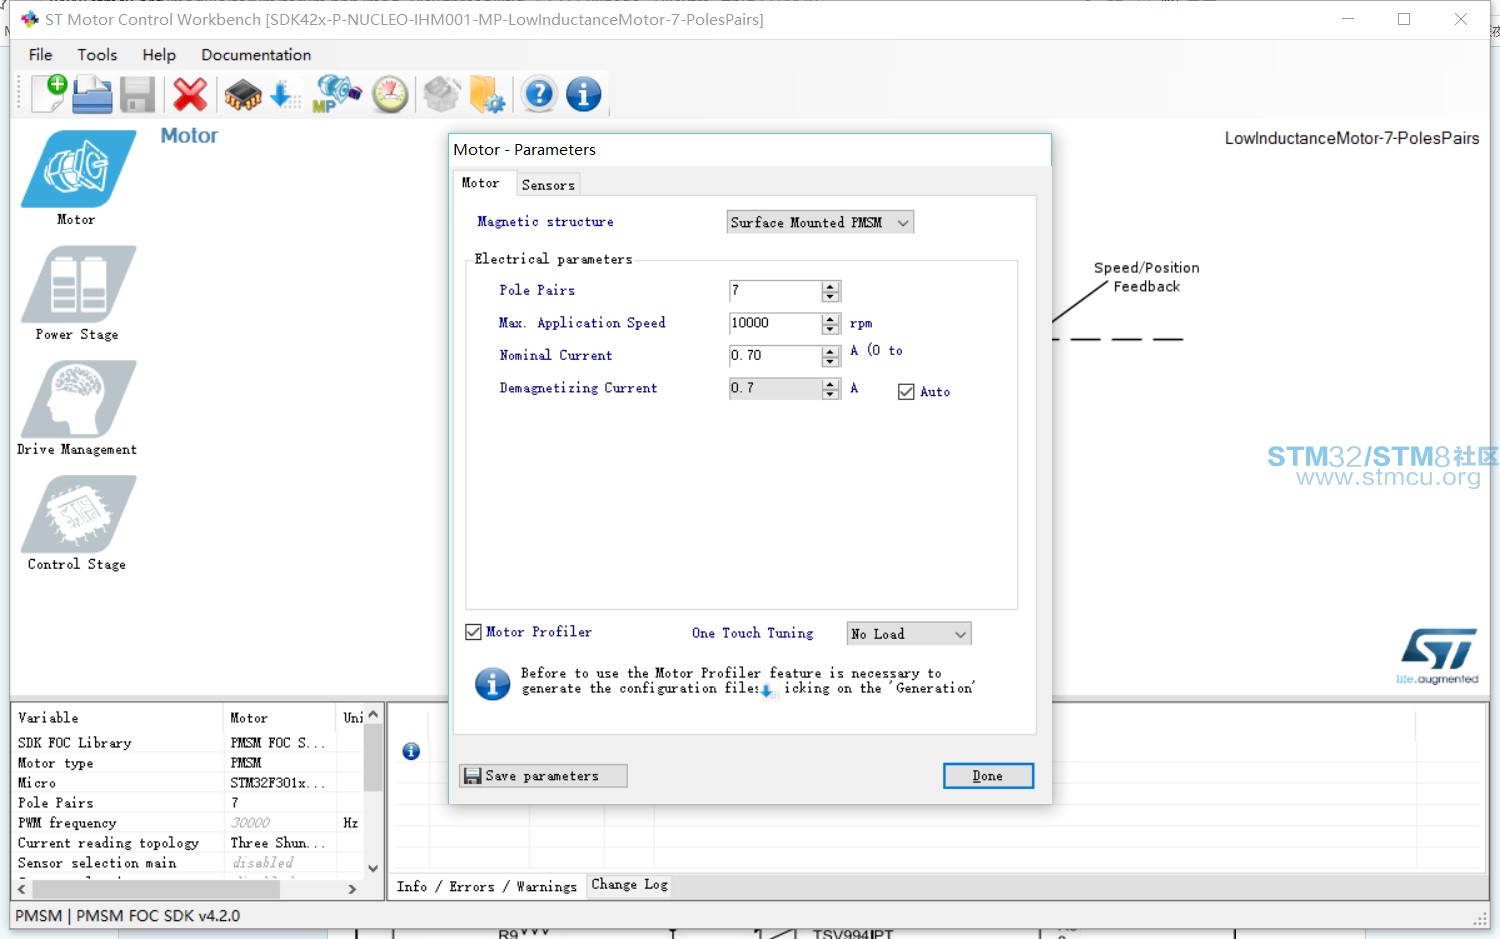Image resolution: width=1500 pixels, height=939 pixels.
Task: Open the Help menu
Action: click(159, 55)
